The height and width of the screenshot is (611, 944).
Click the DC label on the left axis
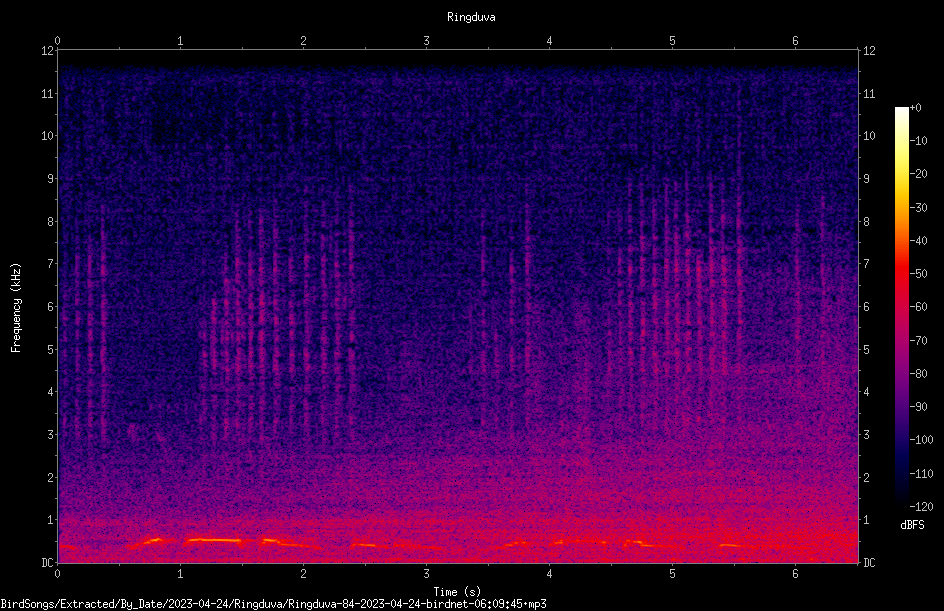pyautogui.click(x=48, y=562)
